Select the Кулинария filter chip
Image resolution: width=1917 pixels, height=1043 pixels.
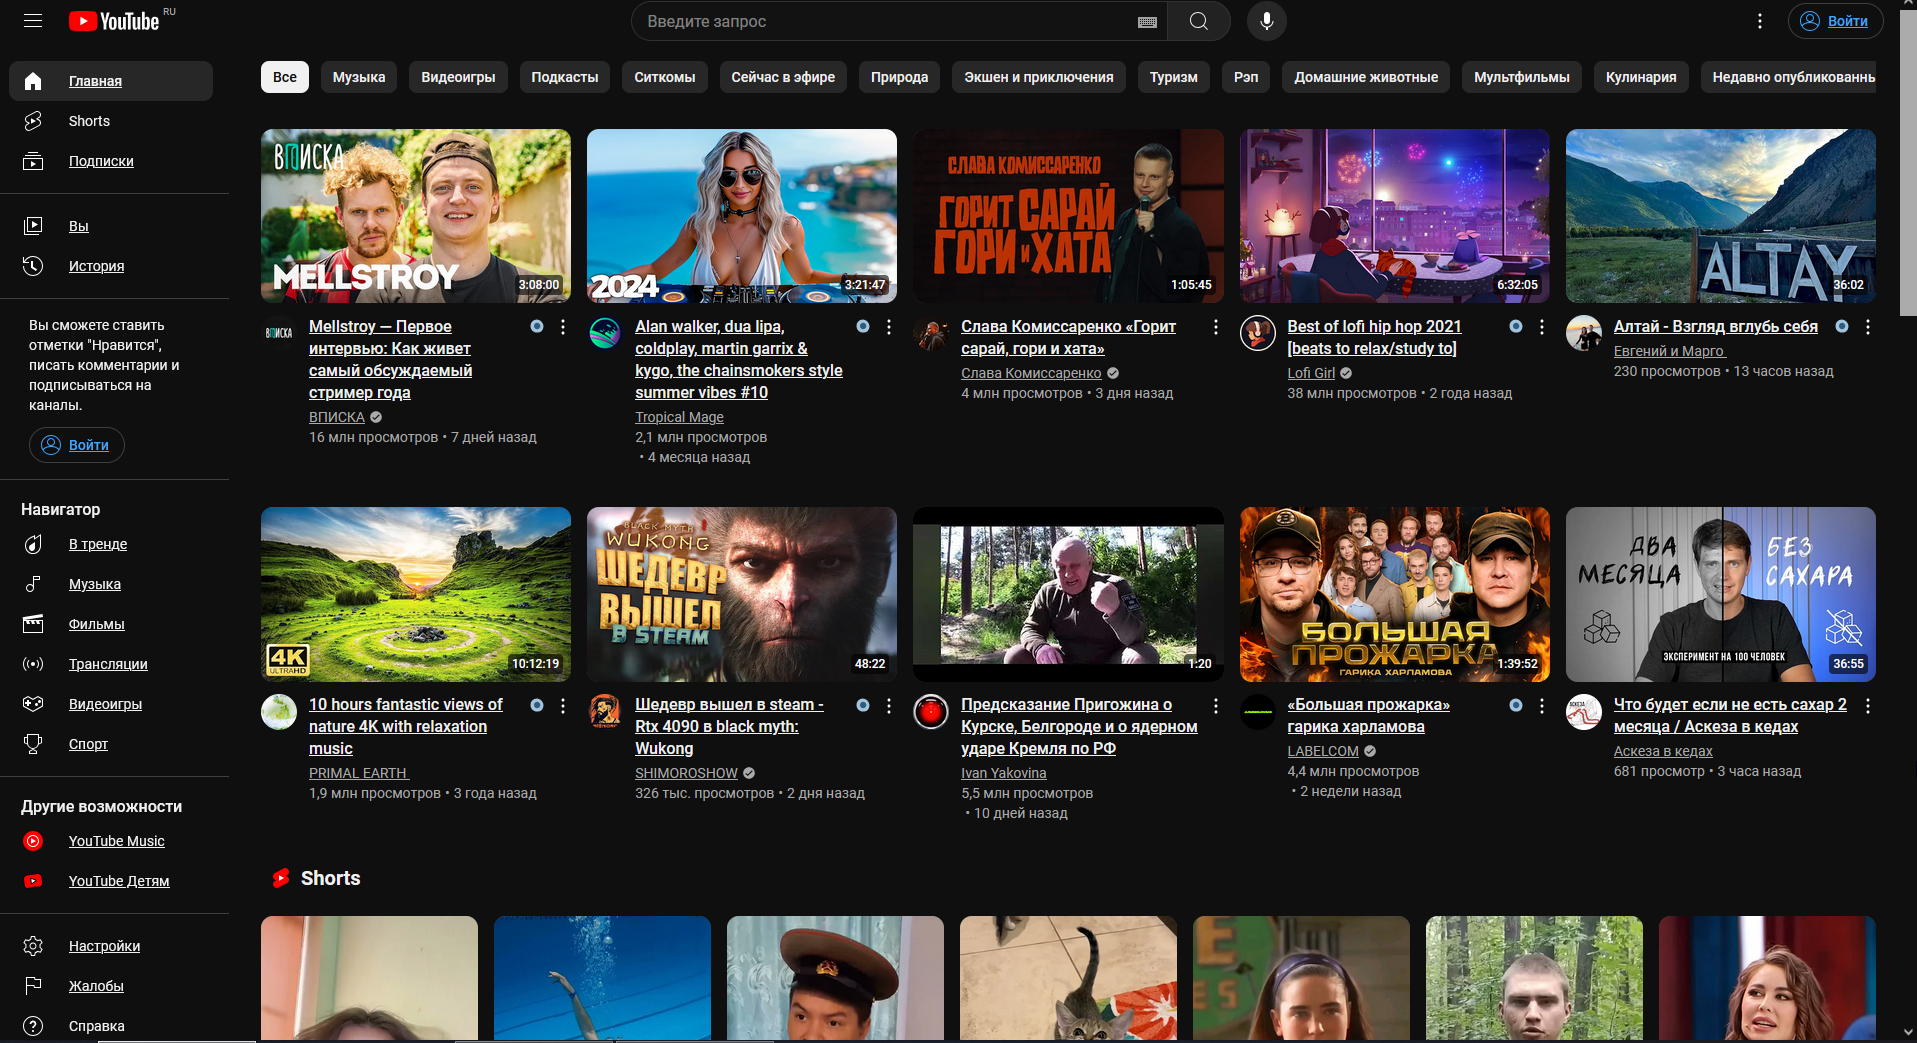coord(1641,77)
